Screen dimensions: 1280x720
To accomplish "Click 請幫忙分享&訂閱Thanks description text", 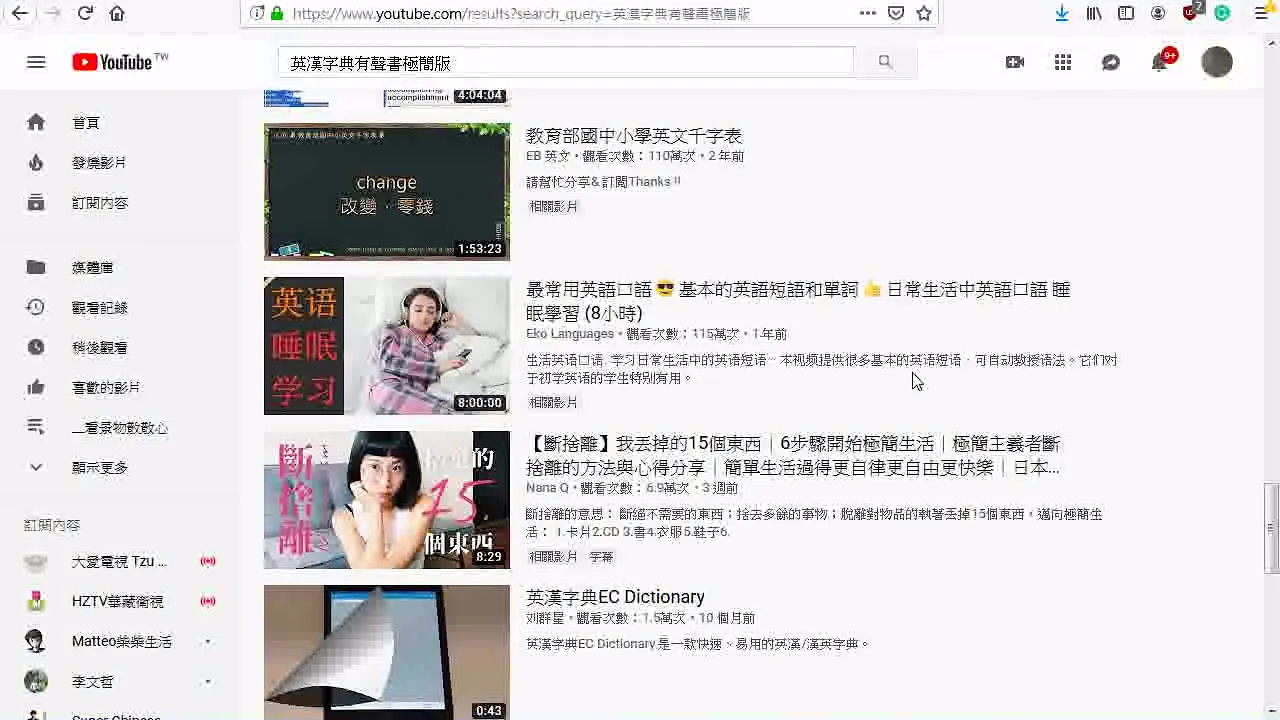I will point(603,182).
